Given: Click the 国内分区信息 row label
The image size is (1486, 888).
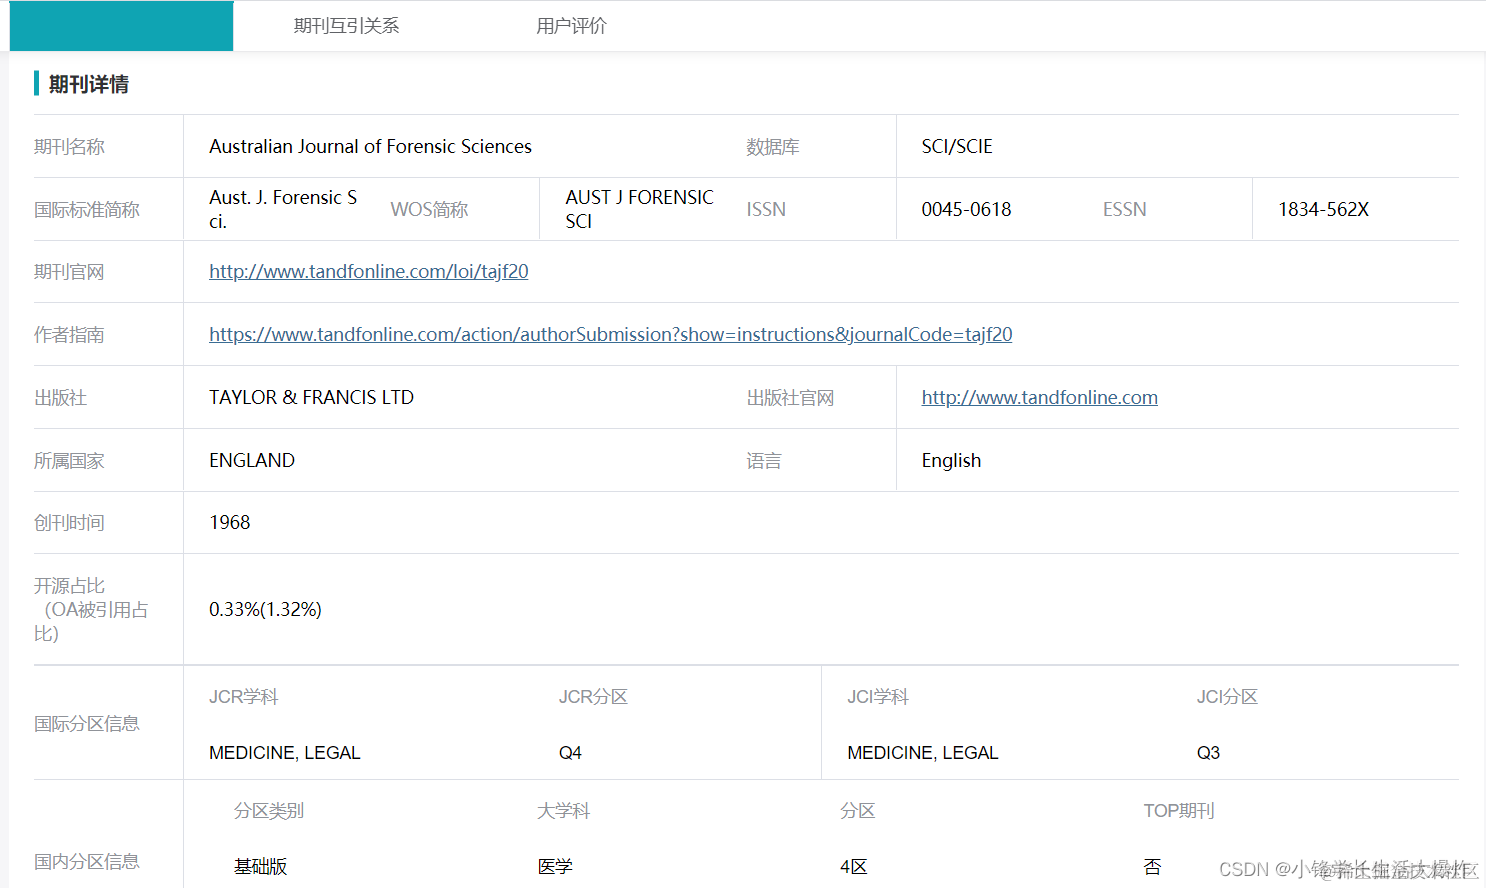Looking at the screenshot, I should click(x=87, y=861).
